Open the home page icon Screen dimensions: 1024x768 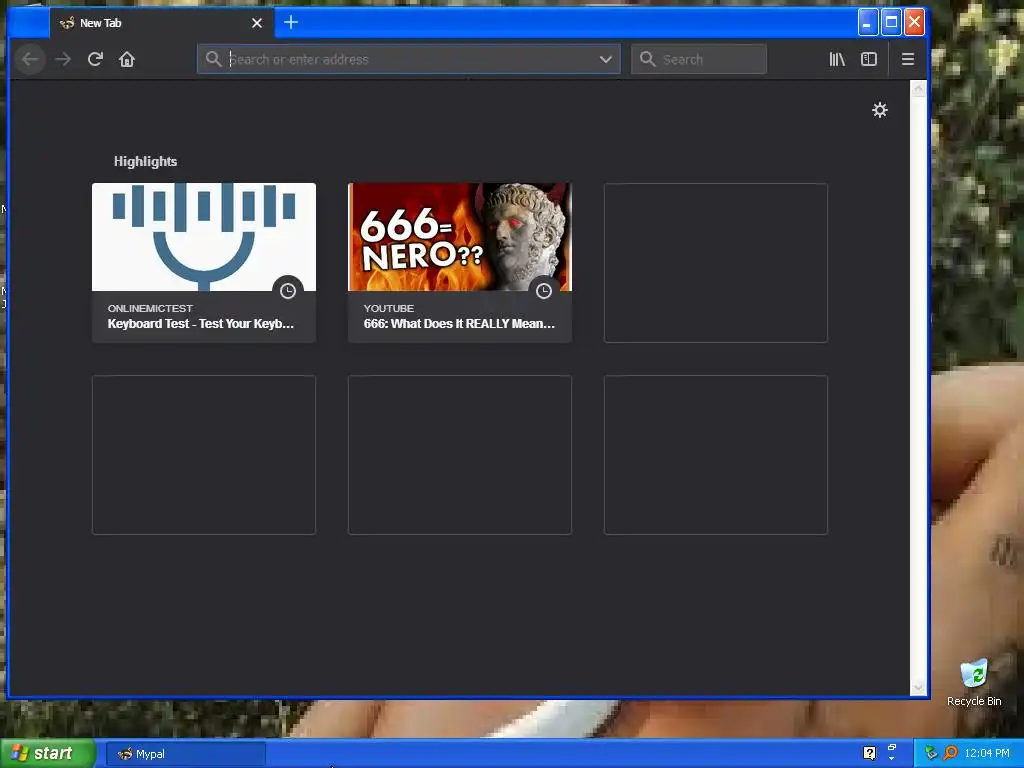(x=127, y=59)
